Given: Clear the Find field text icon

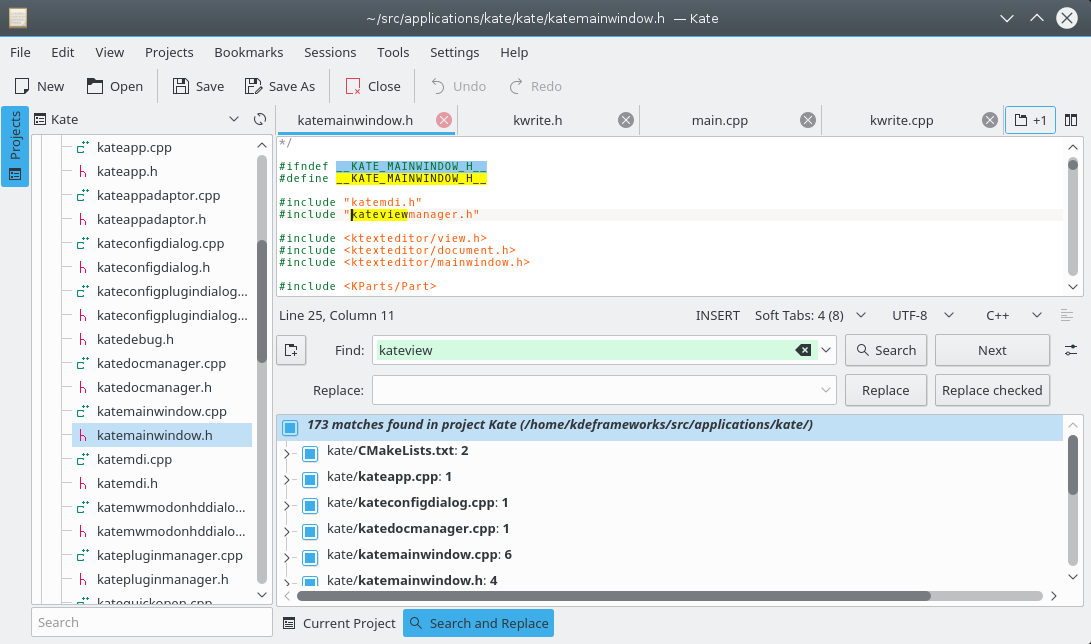Looking at the screenshot, I should click(x=803, y=350).
